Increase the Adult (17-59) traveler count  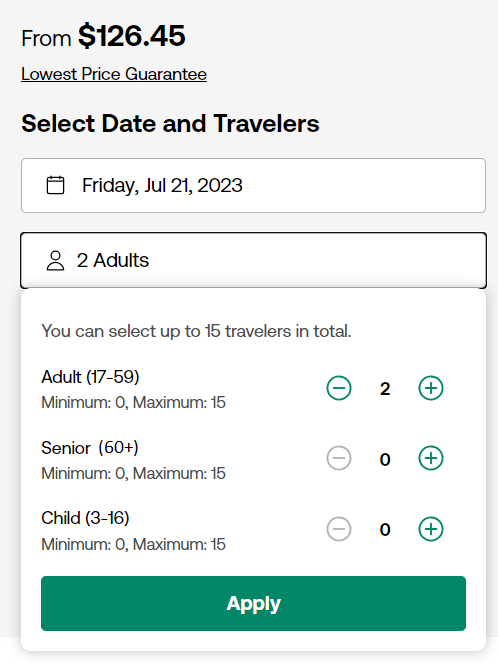coord(431,388)
